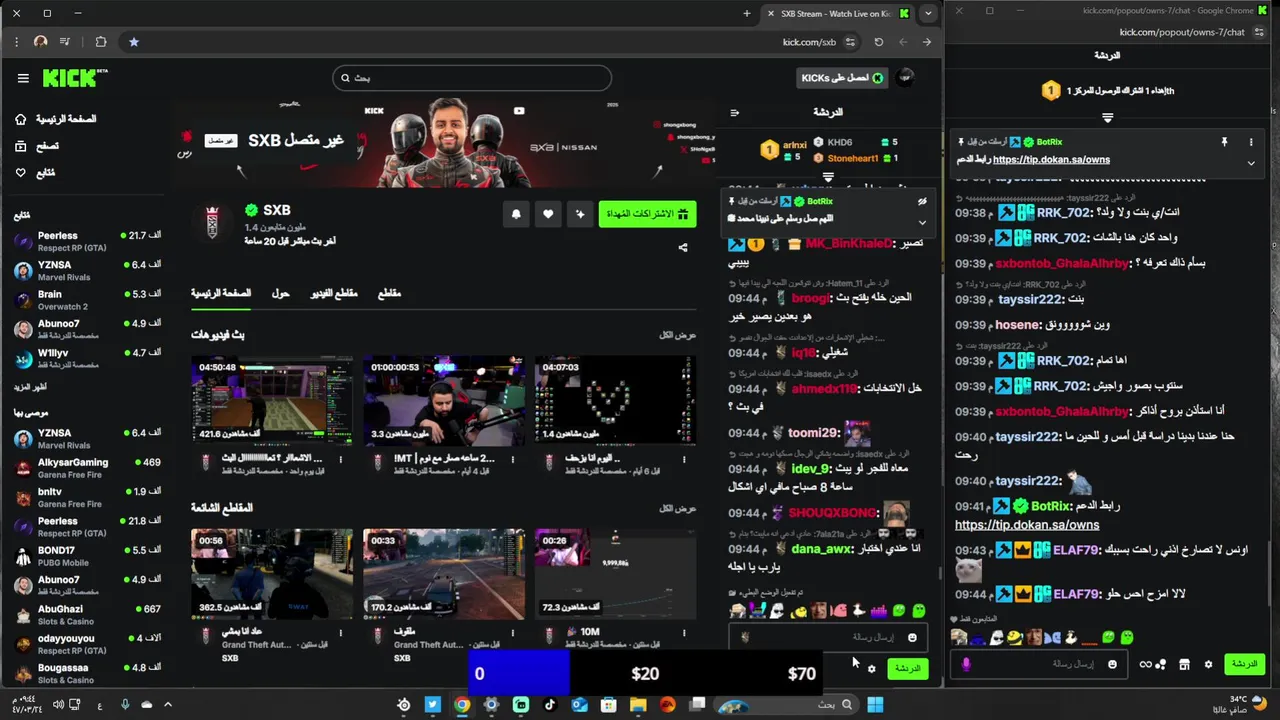Screen dimensions: 1280x720
Task: Click the message input in the popout chat
Action: tap(1038, 664)
